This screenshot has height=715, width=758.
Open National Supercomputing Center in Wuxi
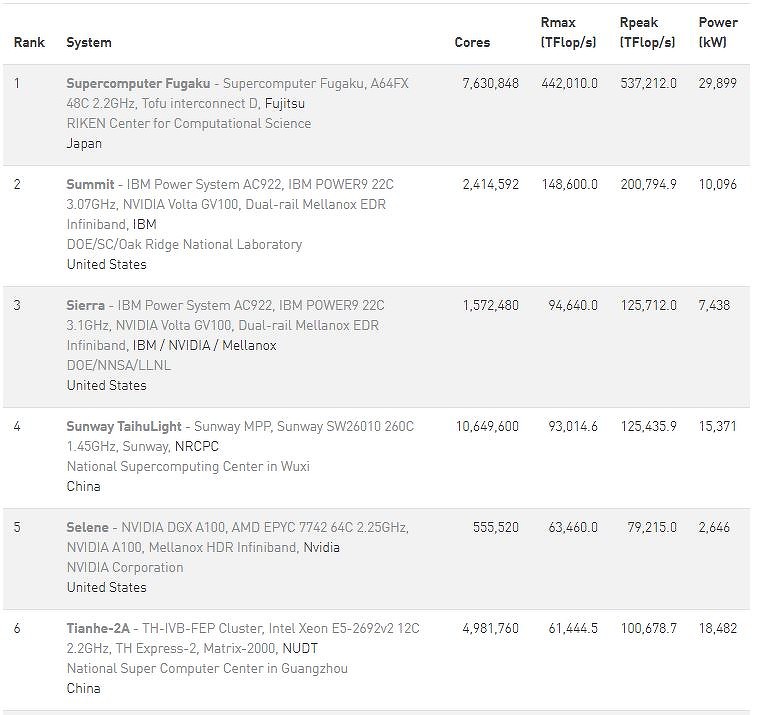(x=188, y=467)
